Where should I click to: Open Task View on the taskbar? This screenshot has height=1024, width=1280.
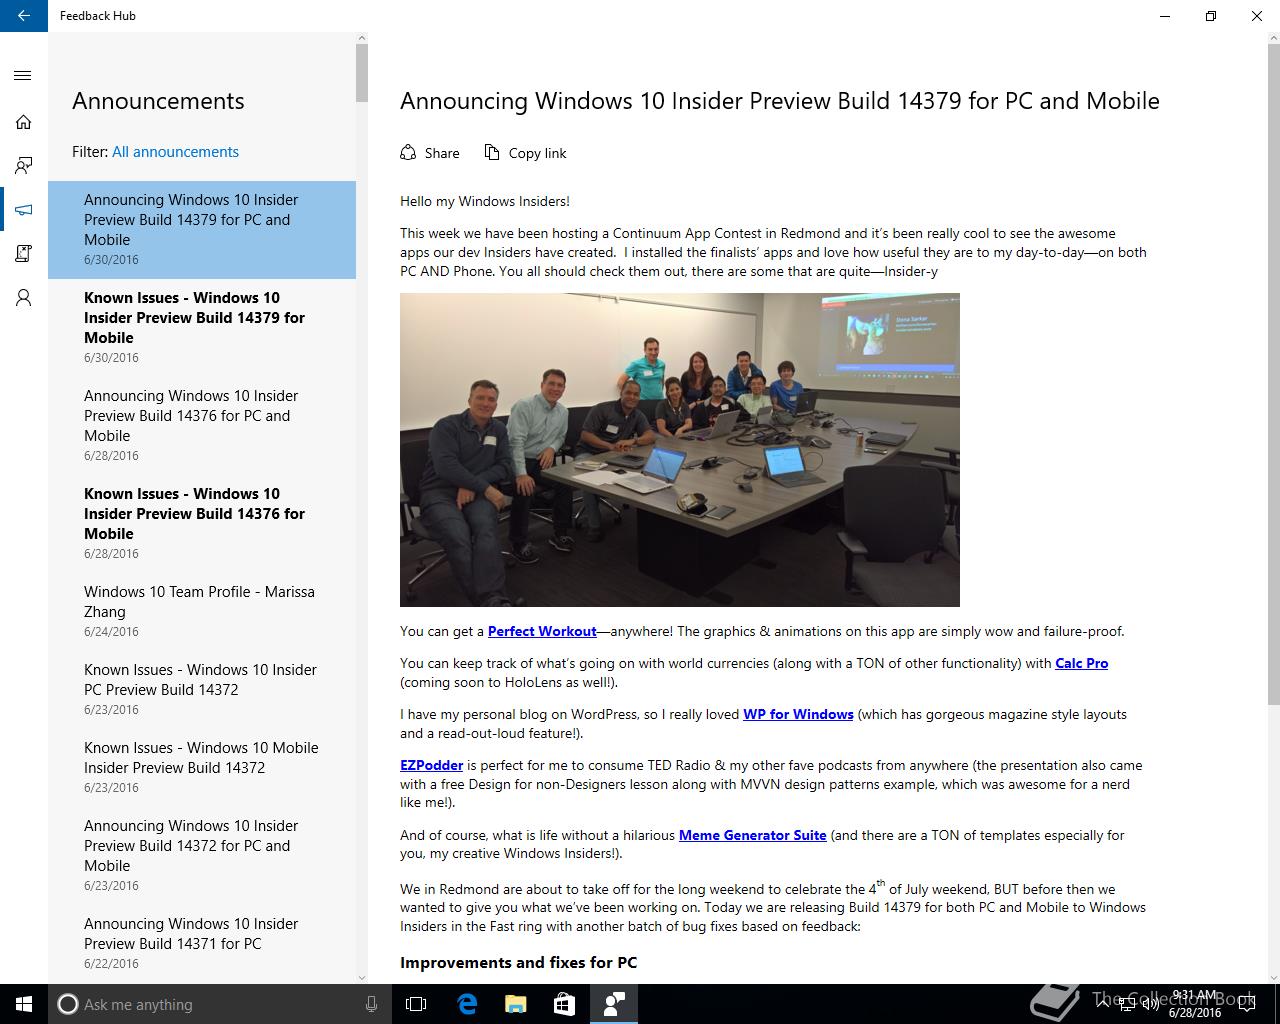(416, 1004)
